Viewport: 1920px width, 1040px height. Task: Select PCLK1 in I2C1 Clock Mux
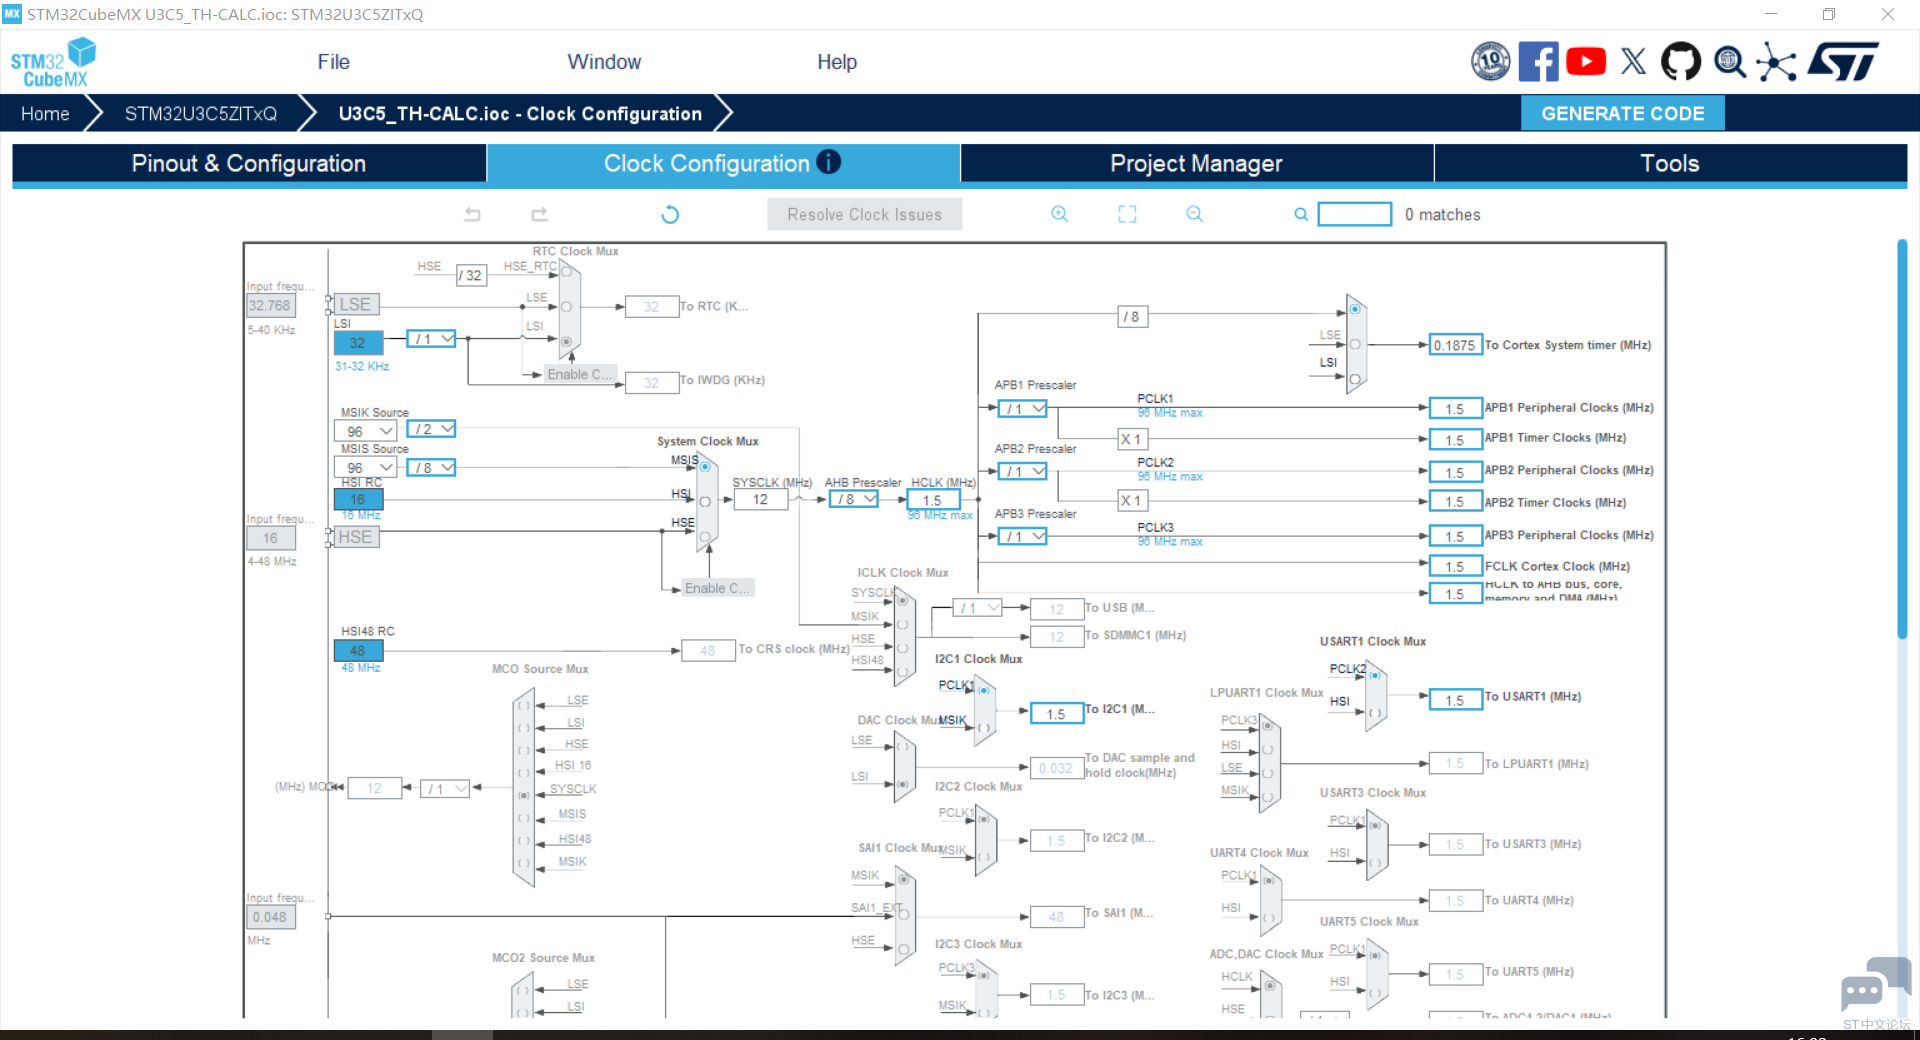pyautogui.click(x=984, y=690)
